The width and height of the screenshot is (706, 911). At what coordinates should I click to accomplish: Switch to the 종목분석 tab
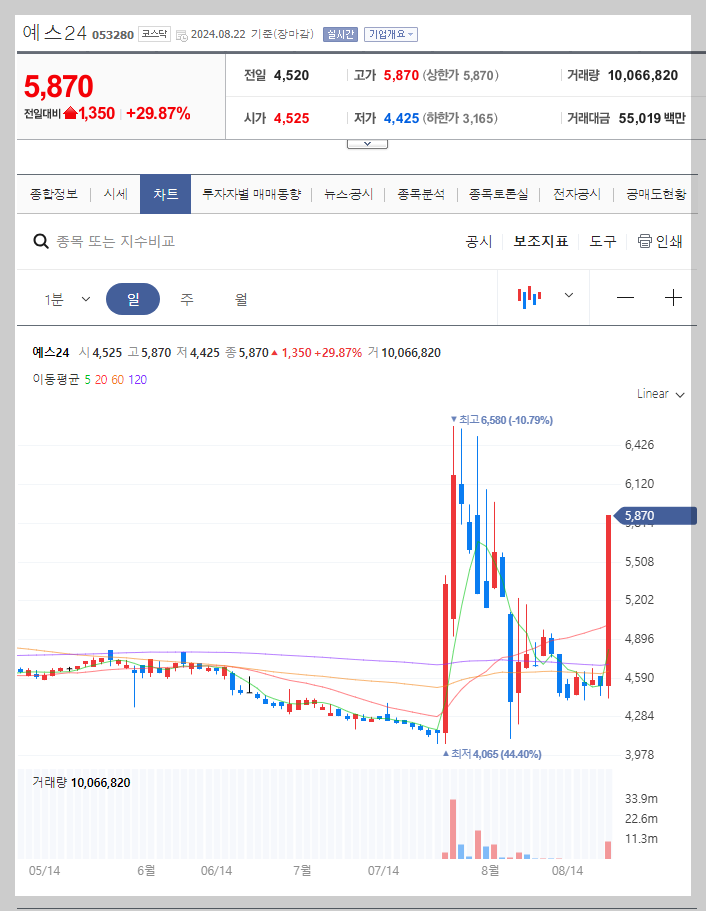(x=421, y=194)
